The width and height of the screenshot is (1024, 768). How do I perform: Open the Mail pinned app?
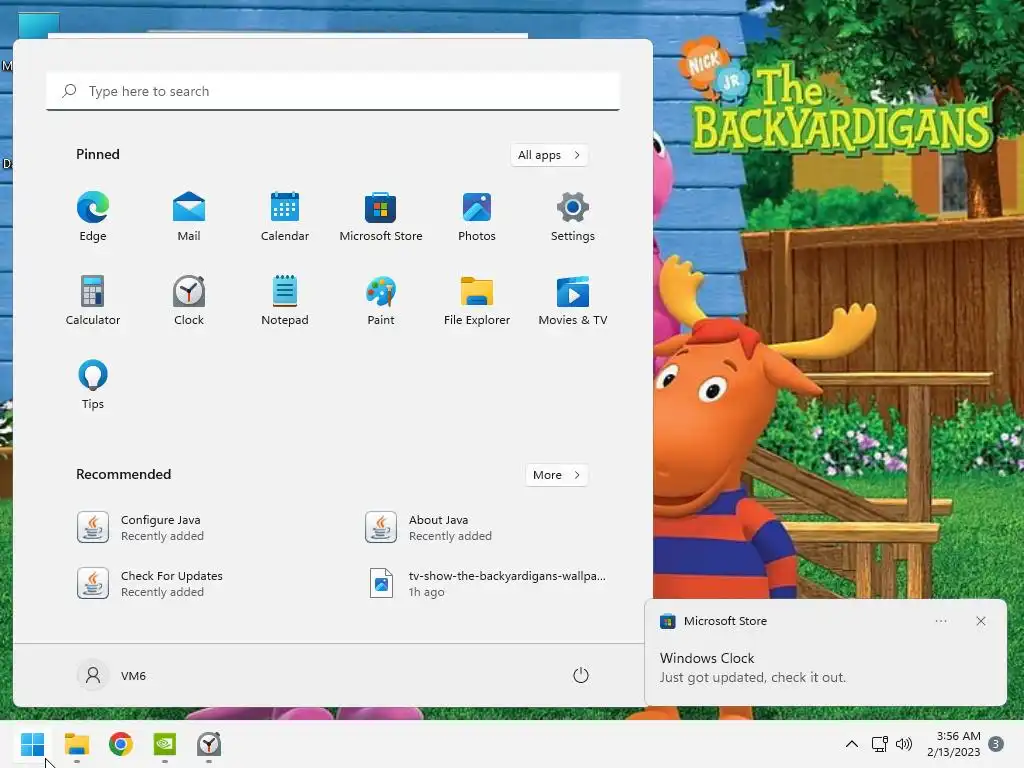pos(189,217)
